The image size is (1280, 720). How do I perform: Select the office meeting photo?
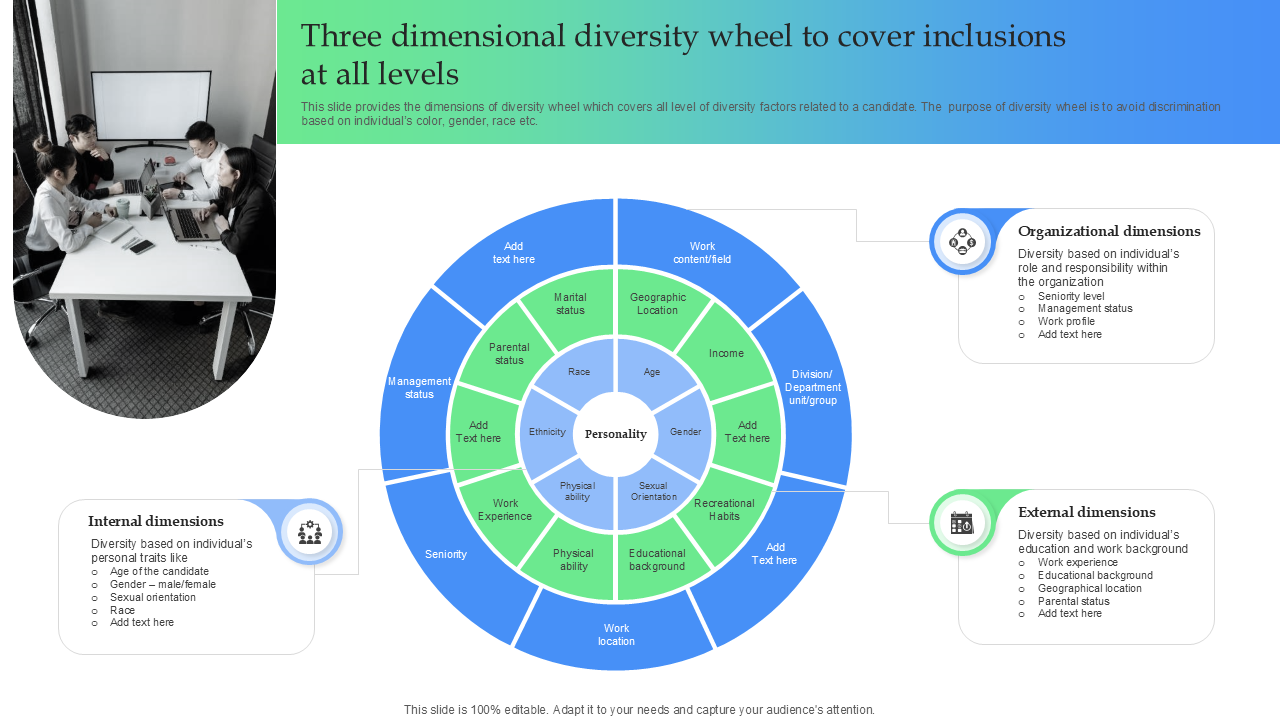(144, 208)
